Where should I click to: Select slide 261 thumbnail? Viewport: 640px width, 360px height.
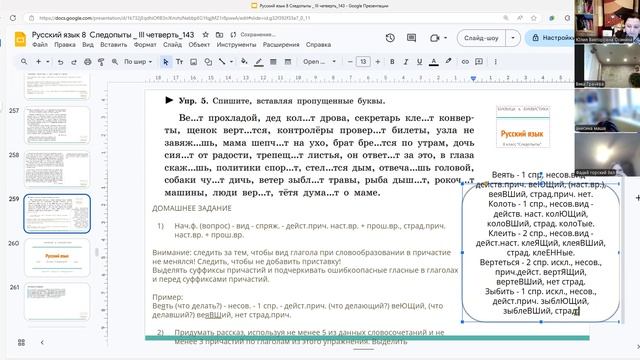point(57,302)
